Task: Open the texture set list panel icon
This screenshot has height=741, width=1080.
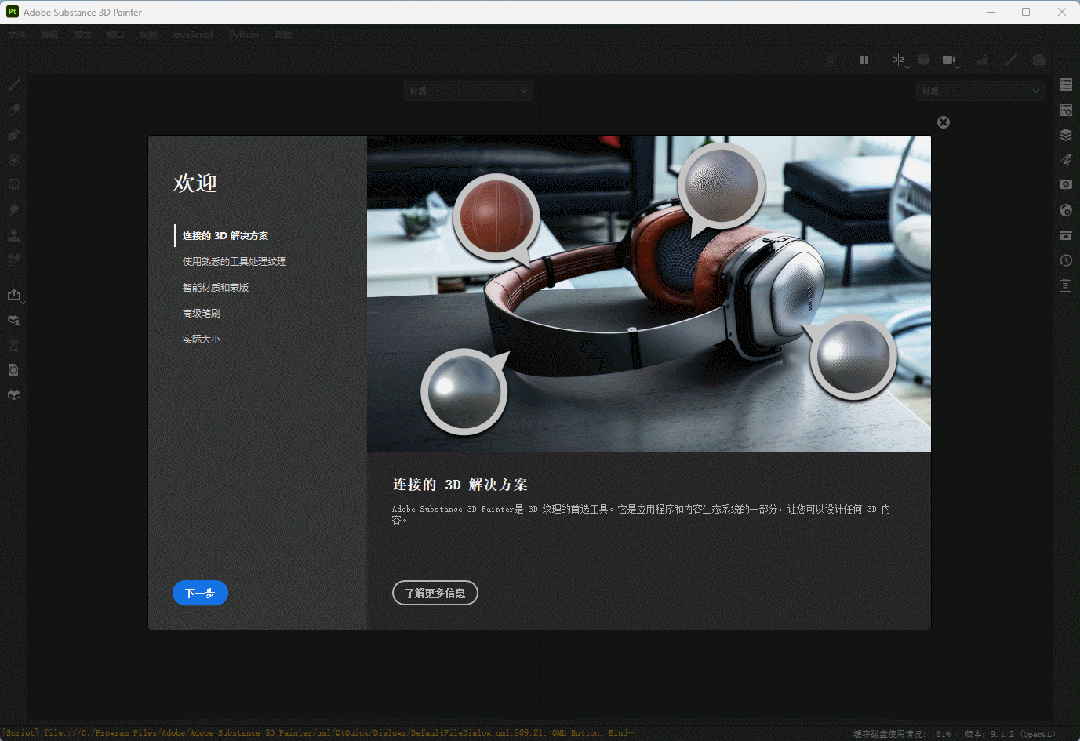Action: pos(1066,85)
